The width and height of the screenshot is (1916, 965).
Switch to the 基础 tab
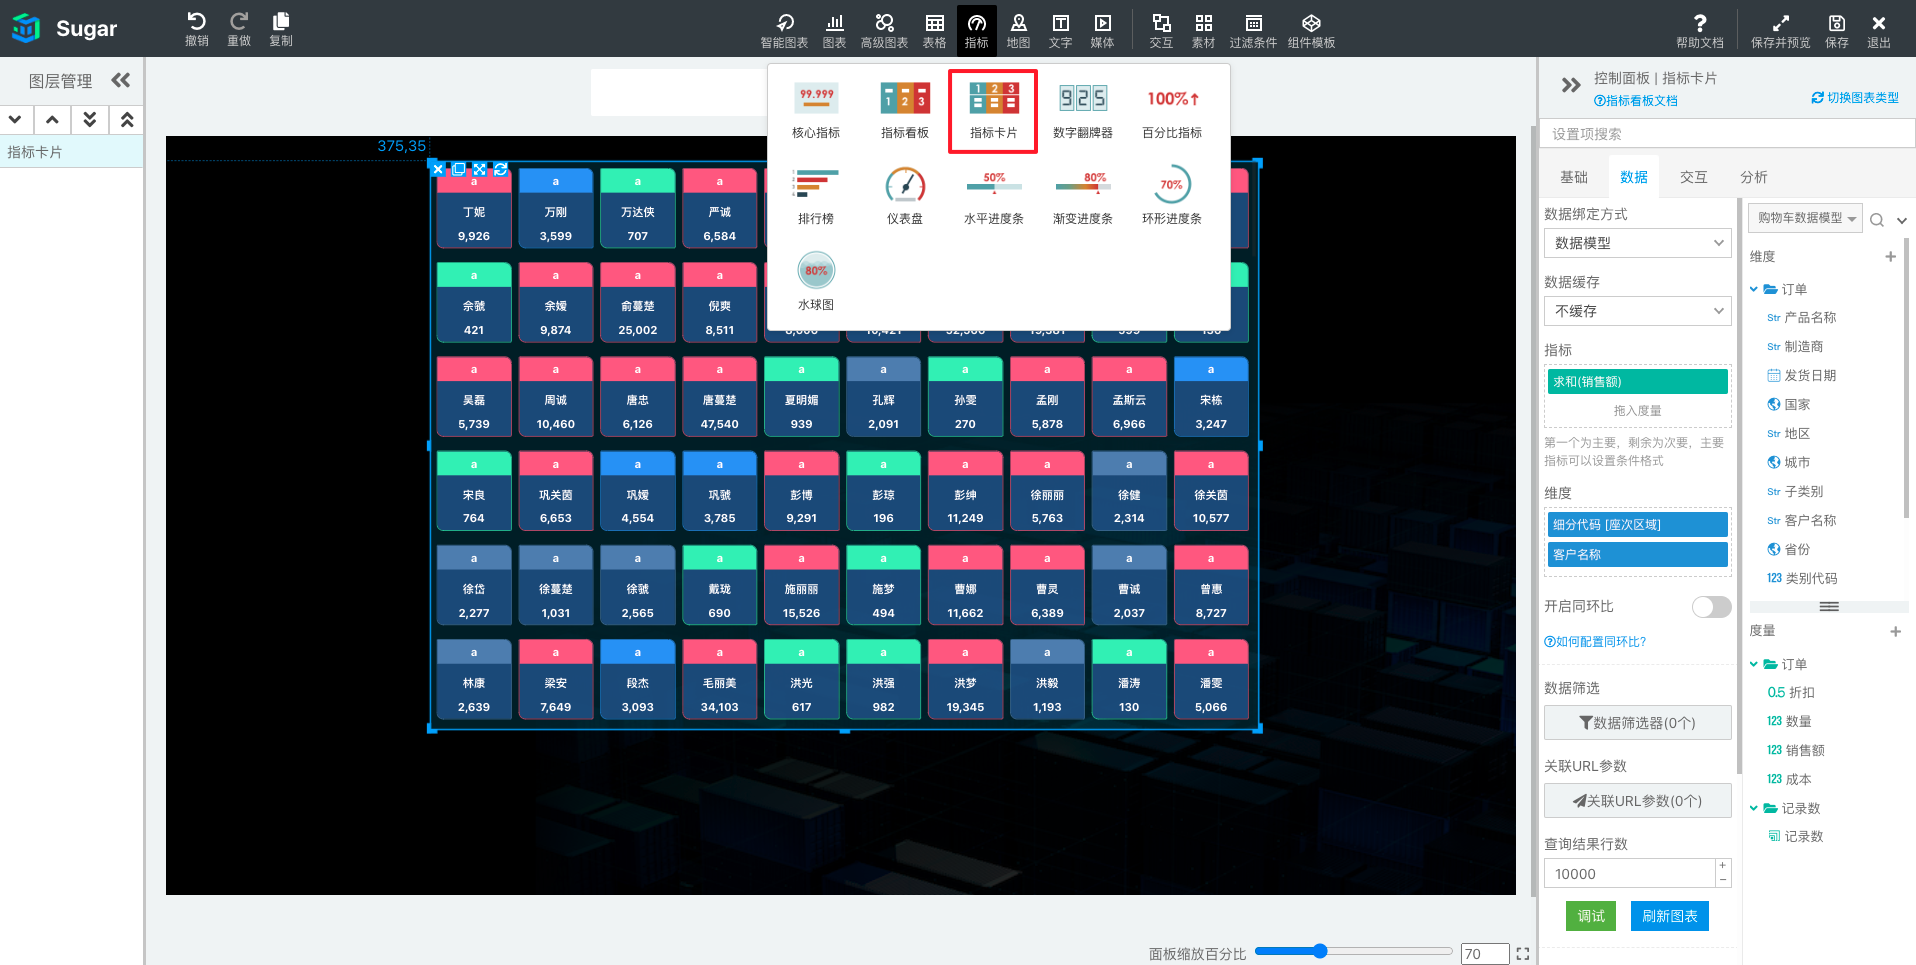click(1573, 177)
